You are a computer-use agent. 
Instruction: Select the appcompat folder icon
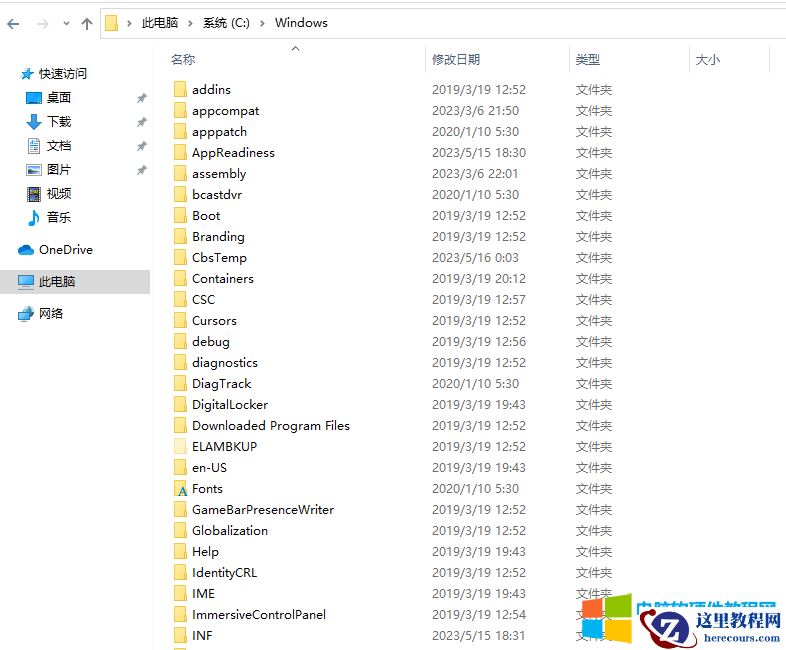[x=180, y=111]
